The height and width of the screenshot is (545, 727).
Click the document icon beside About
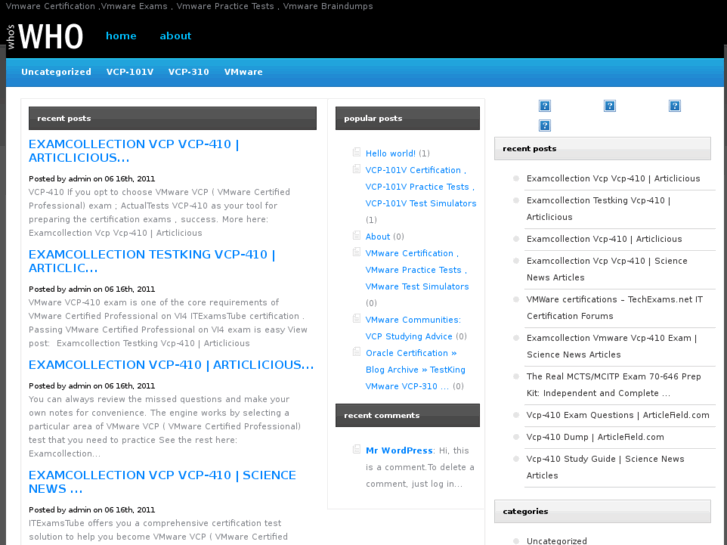pyautogui.click(x=357, y=235)
